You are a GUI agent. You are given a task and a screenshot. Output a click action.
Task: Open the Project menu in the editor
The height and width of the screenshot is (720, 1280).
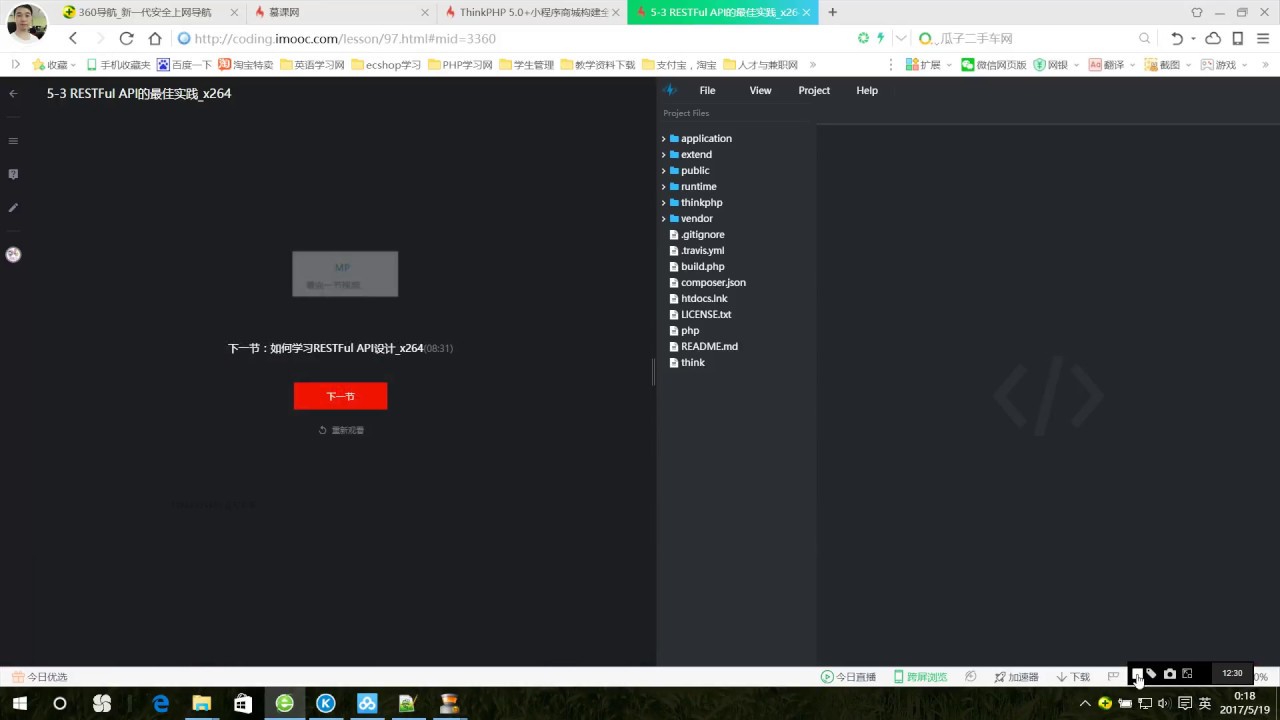coord(814,90)
